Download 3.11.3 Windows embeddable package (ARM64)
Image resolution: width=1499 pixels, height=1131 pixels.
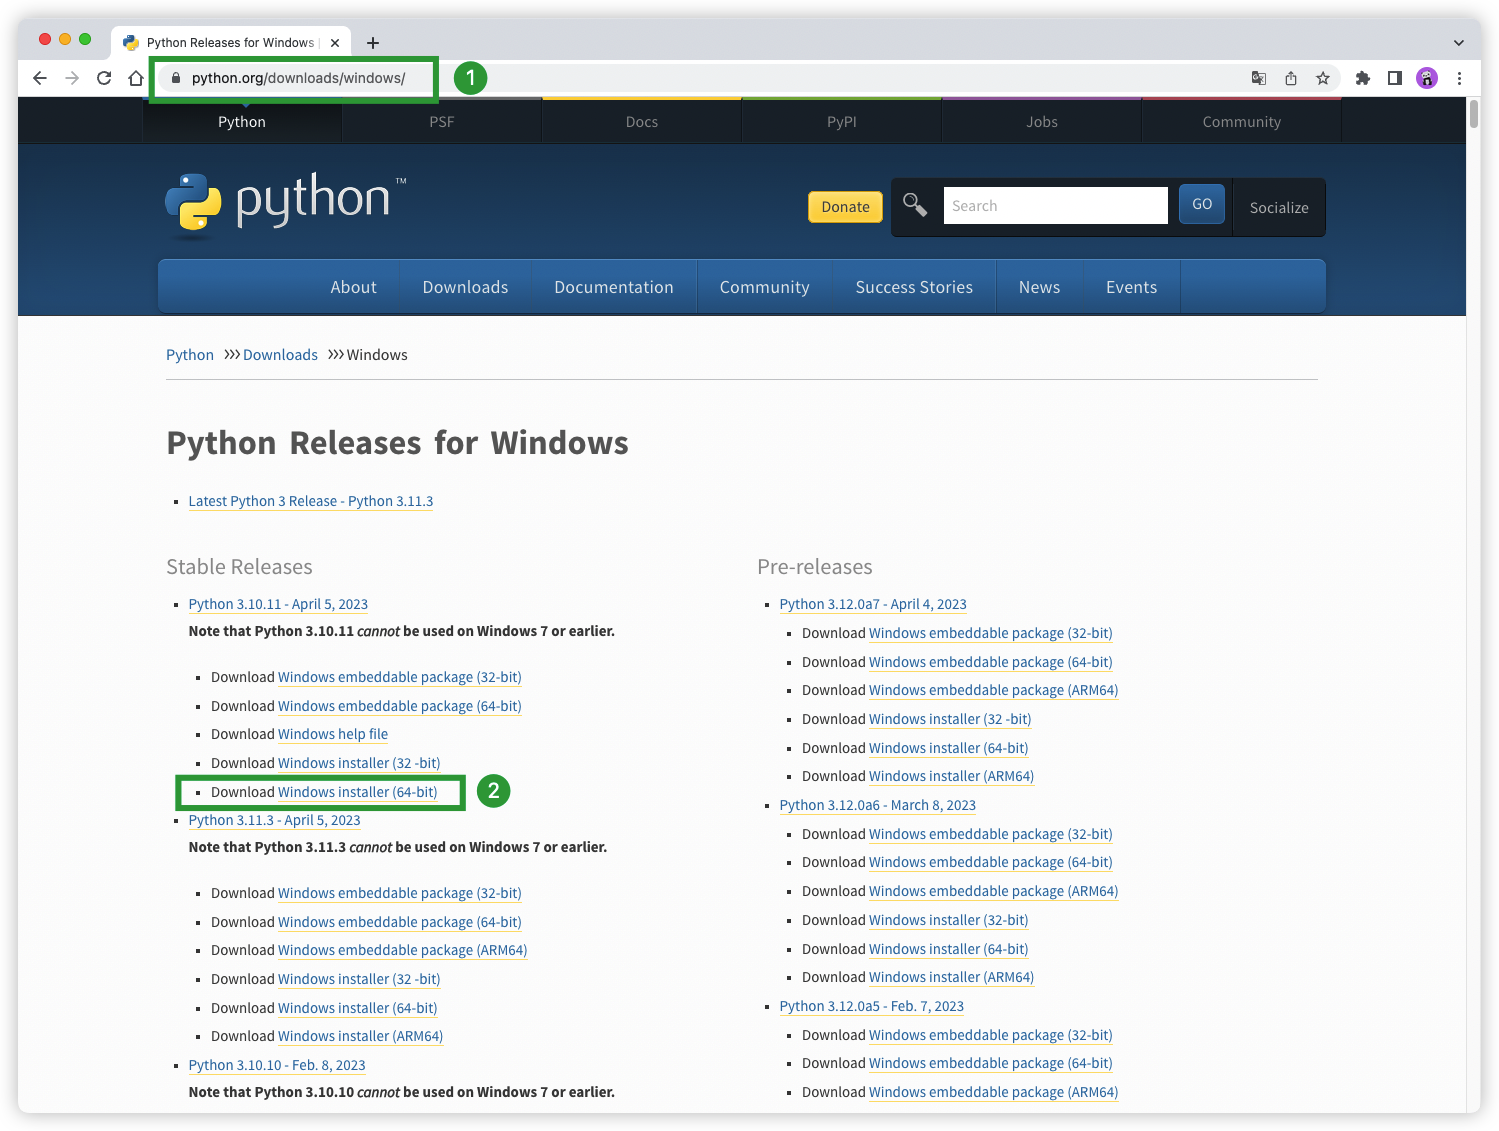(x=403, y=950)
